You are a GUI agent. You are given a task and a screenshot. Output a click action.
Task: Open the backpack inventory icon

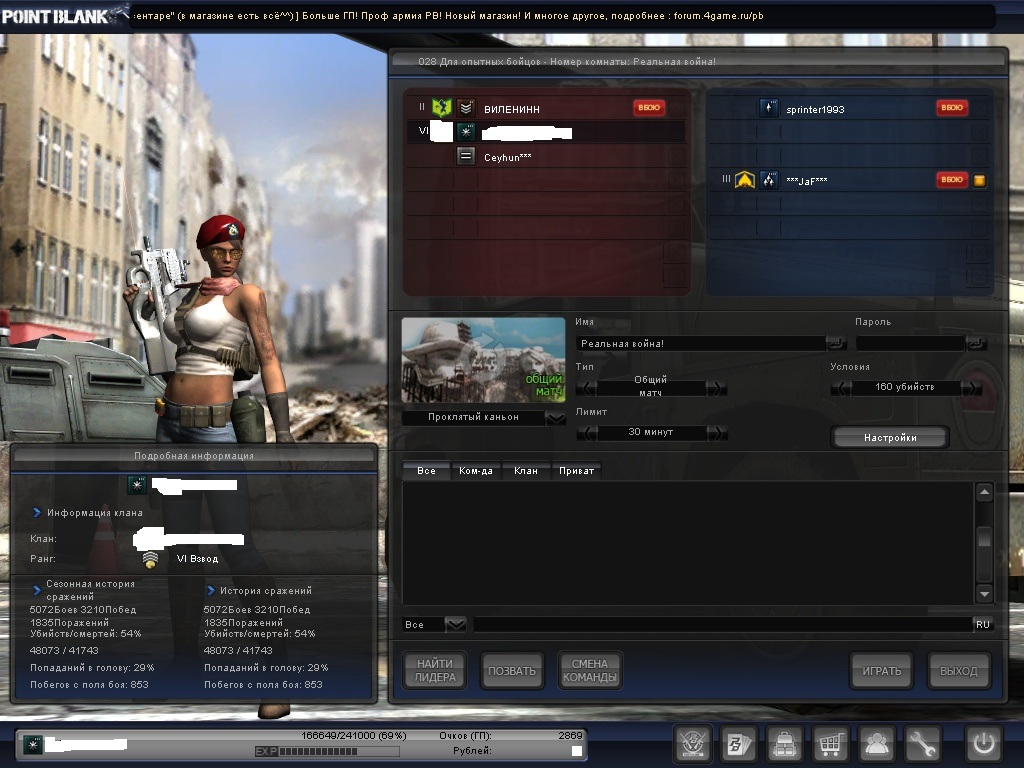pos(784,744)
